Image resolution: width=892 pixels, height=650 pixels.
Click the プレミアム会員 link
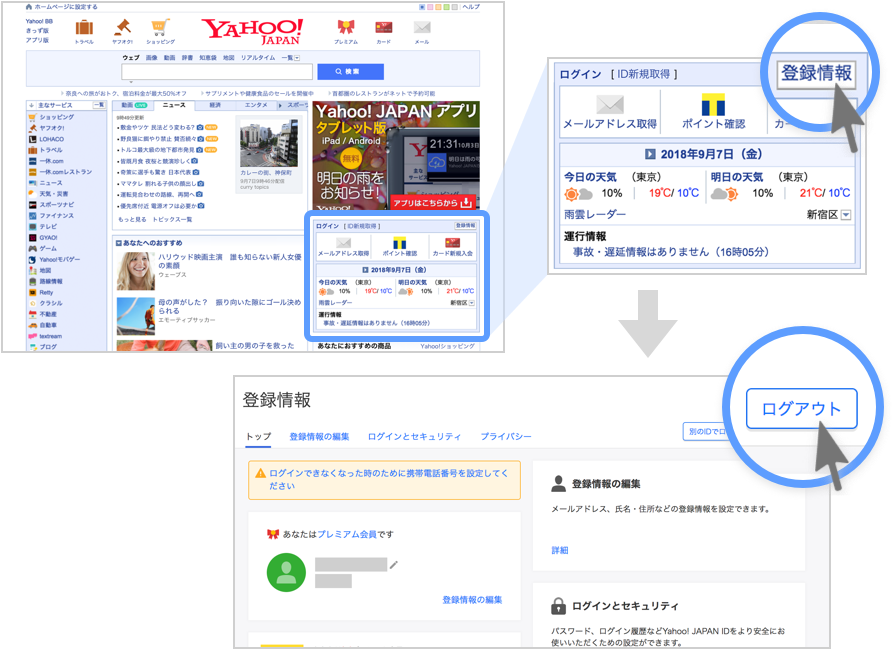point(346,534)
